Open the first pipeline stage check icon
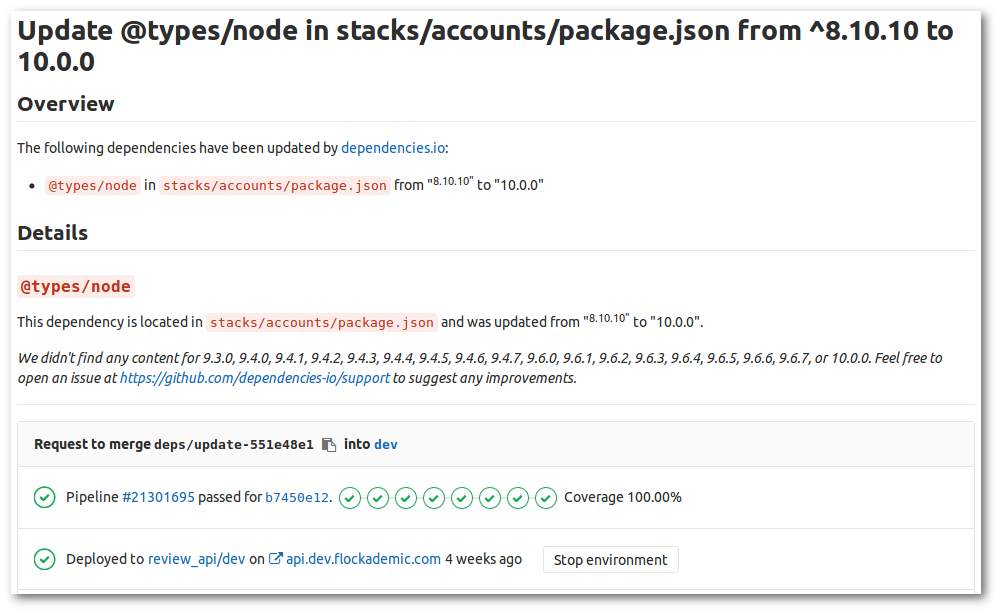This screenshot has height=613, width=1000. click(350, 498)
